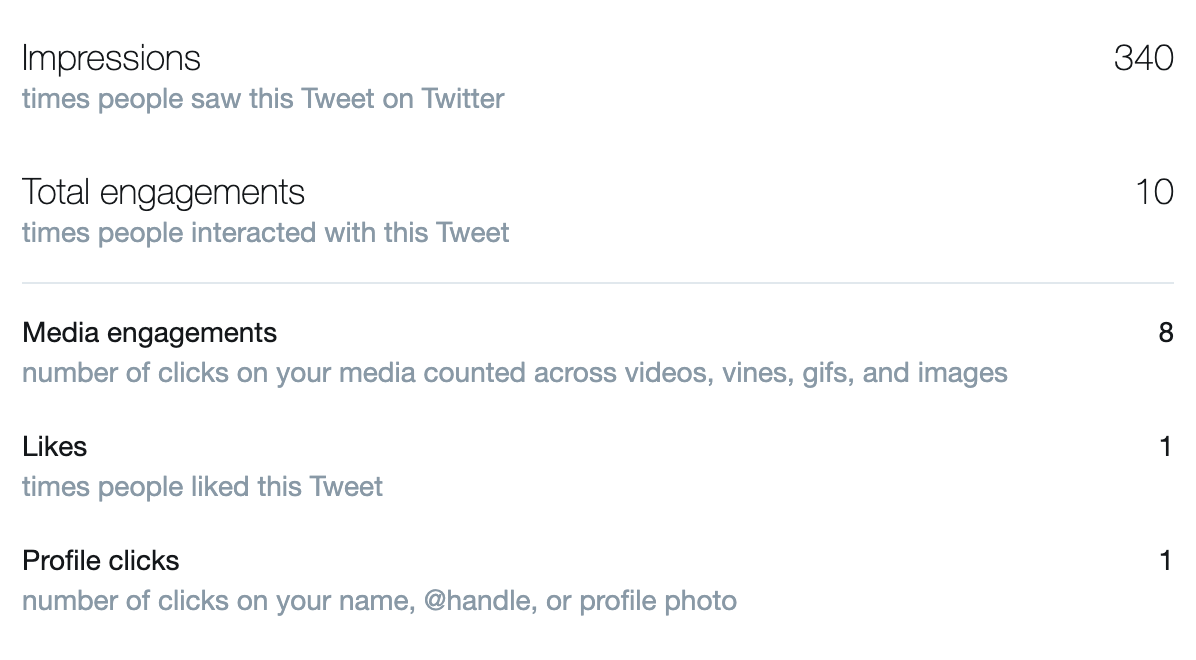
Task: Click the Media engagements label
Action: coord(149,332)
